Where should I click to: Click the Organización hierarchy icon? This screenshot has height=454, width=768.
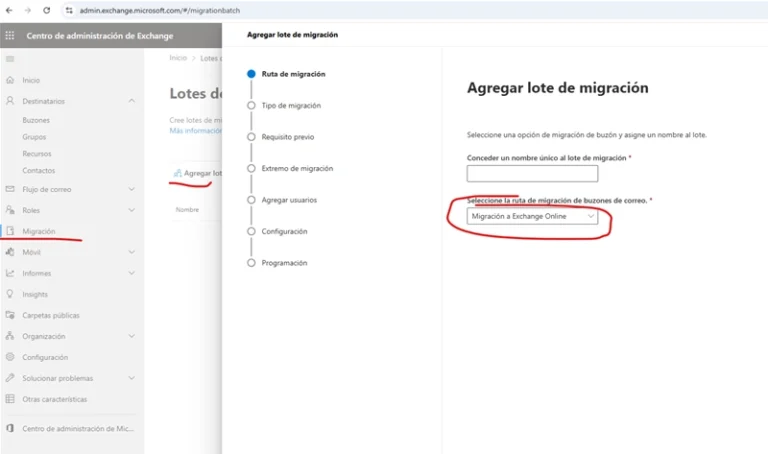pos(10,336)
